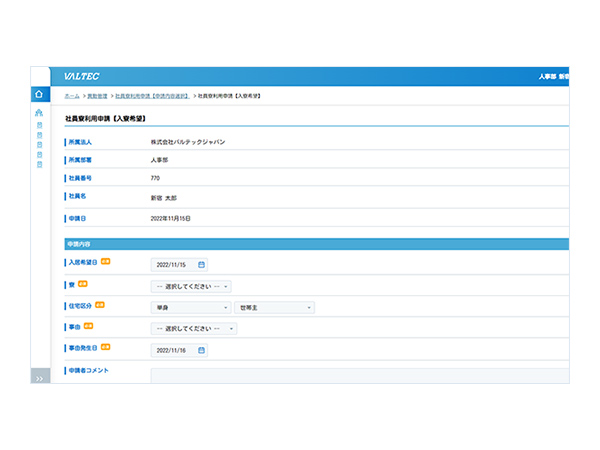Click the 事由発生日 date field
The image size is (600, 450).
(x=174, y=350)
